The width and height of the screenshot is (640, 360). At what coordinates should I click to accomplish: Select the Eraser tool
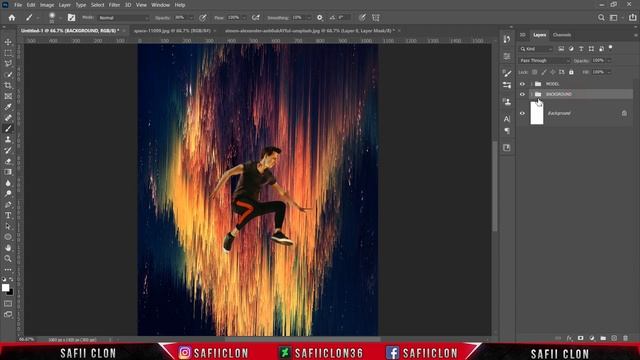point(8,161)
